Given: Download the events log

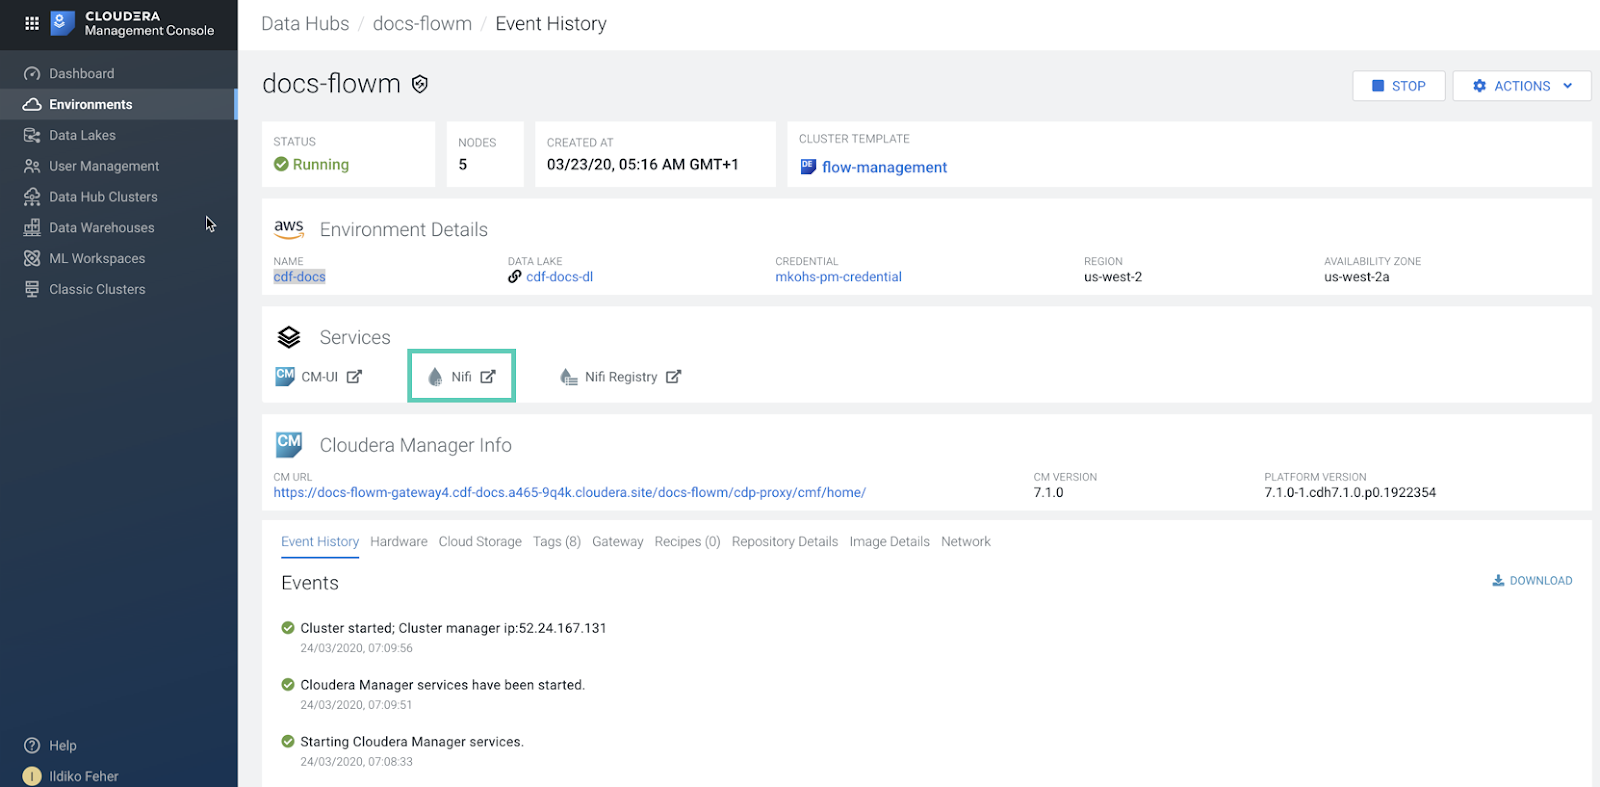Looking at the screenshot, I should point(1532,581).
